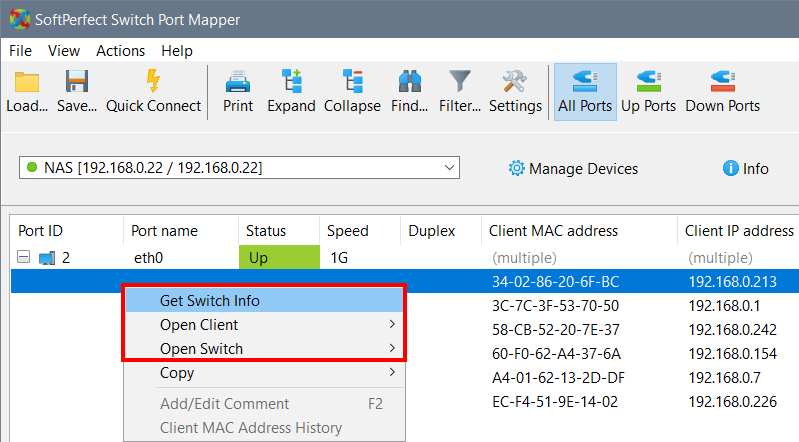Click the Load folder icon
799x442 pixels.
(27, 82)
